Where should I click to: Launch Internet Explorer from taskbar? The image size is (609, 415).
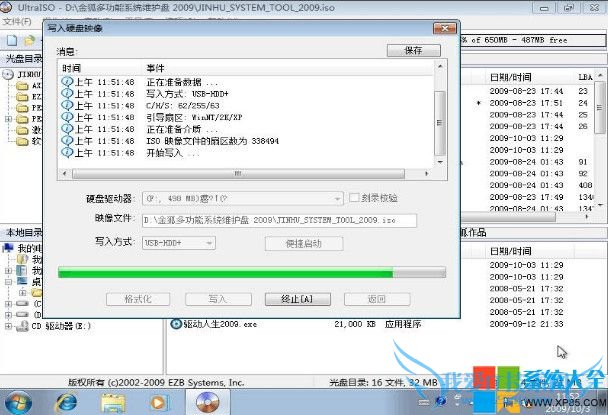click(66, 403)
